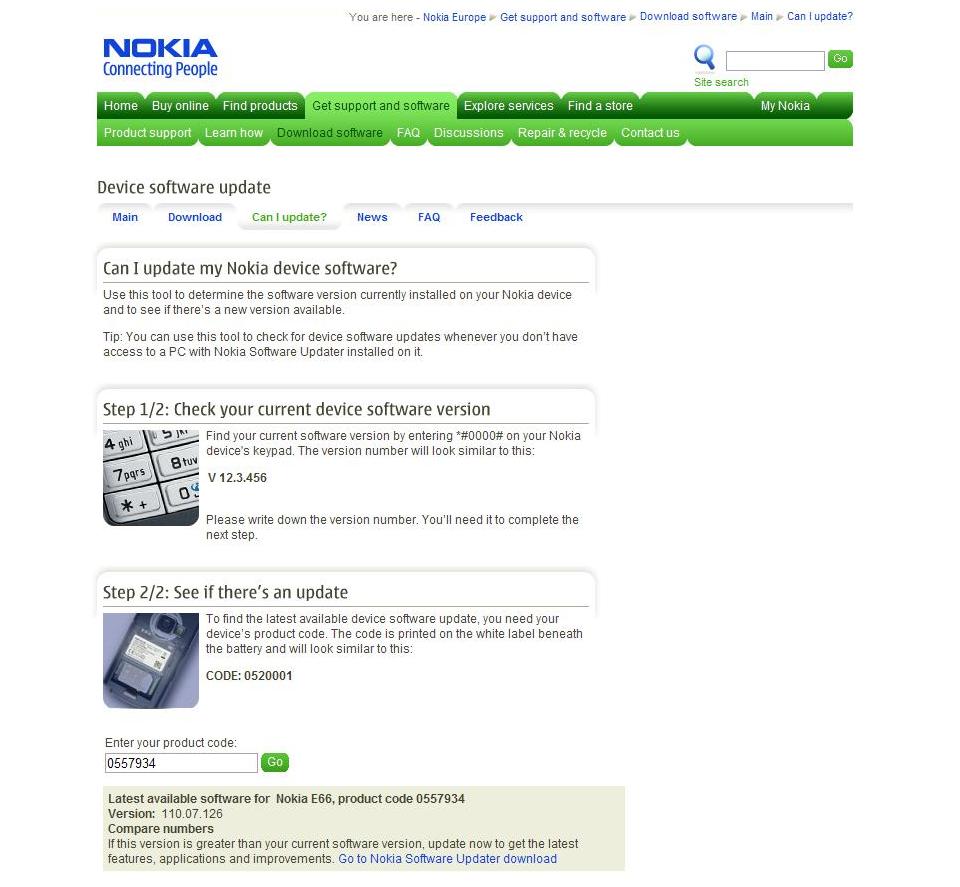Focus the site search text field

(x=774, y=61)
